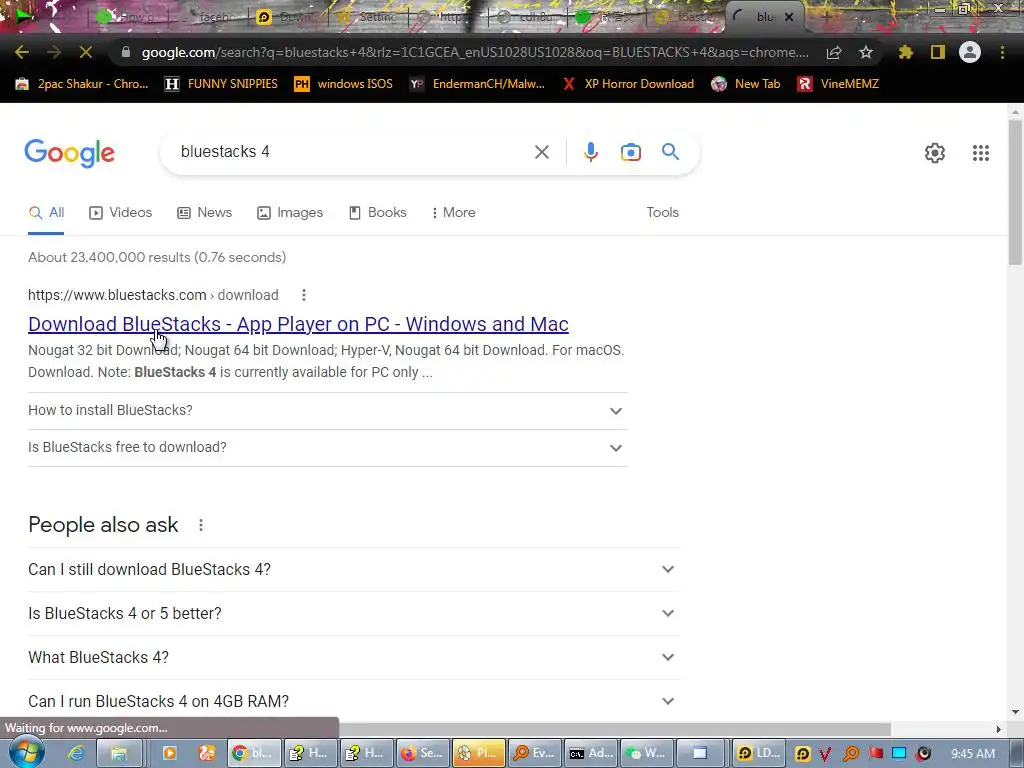Image resolution: width=1024 pixels, height=768 pixels.
Task: Expand How to install BlueStacks?
Action: (x=328, y=411)
